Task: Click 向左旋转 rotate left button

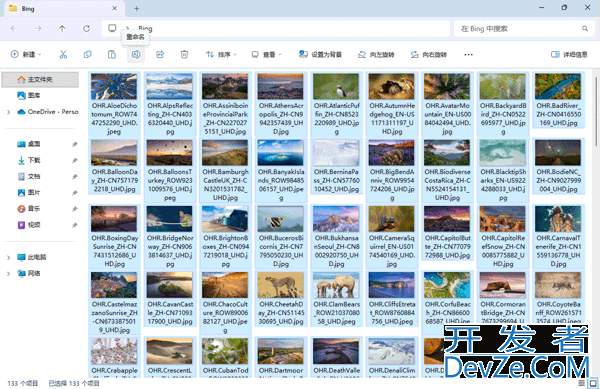Action: coord(376,55)
